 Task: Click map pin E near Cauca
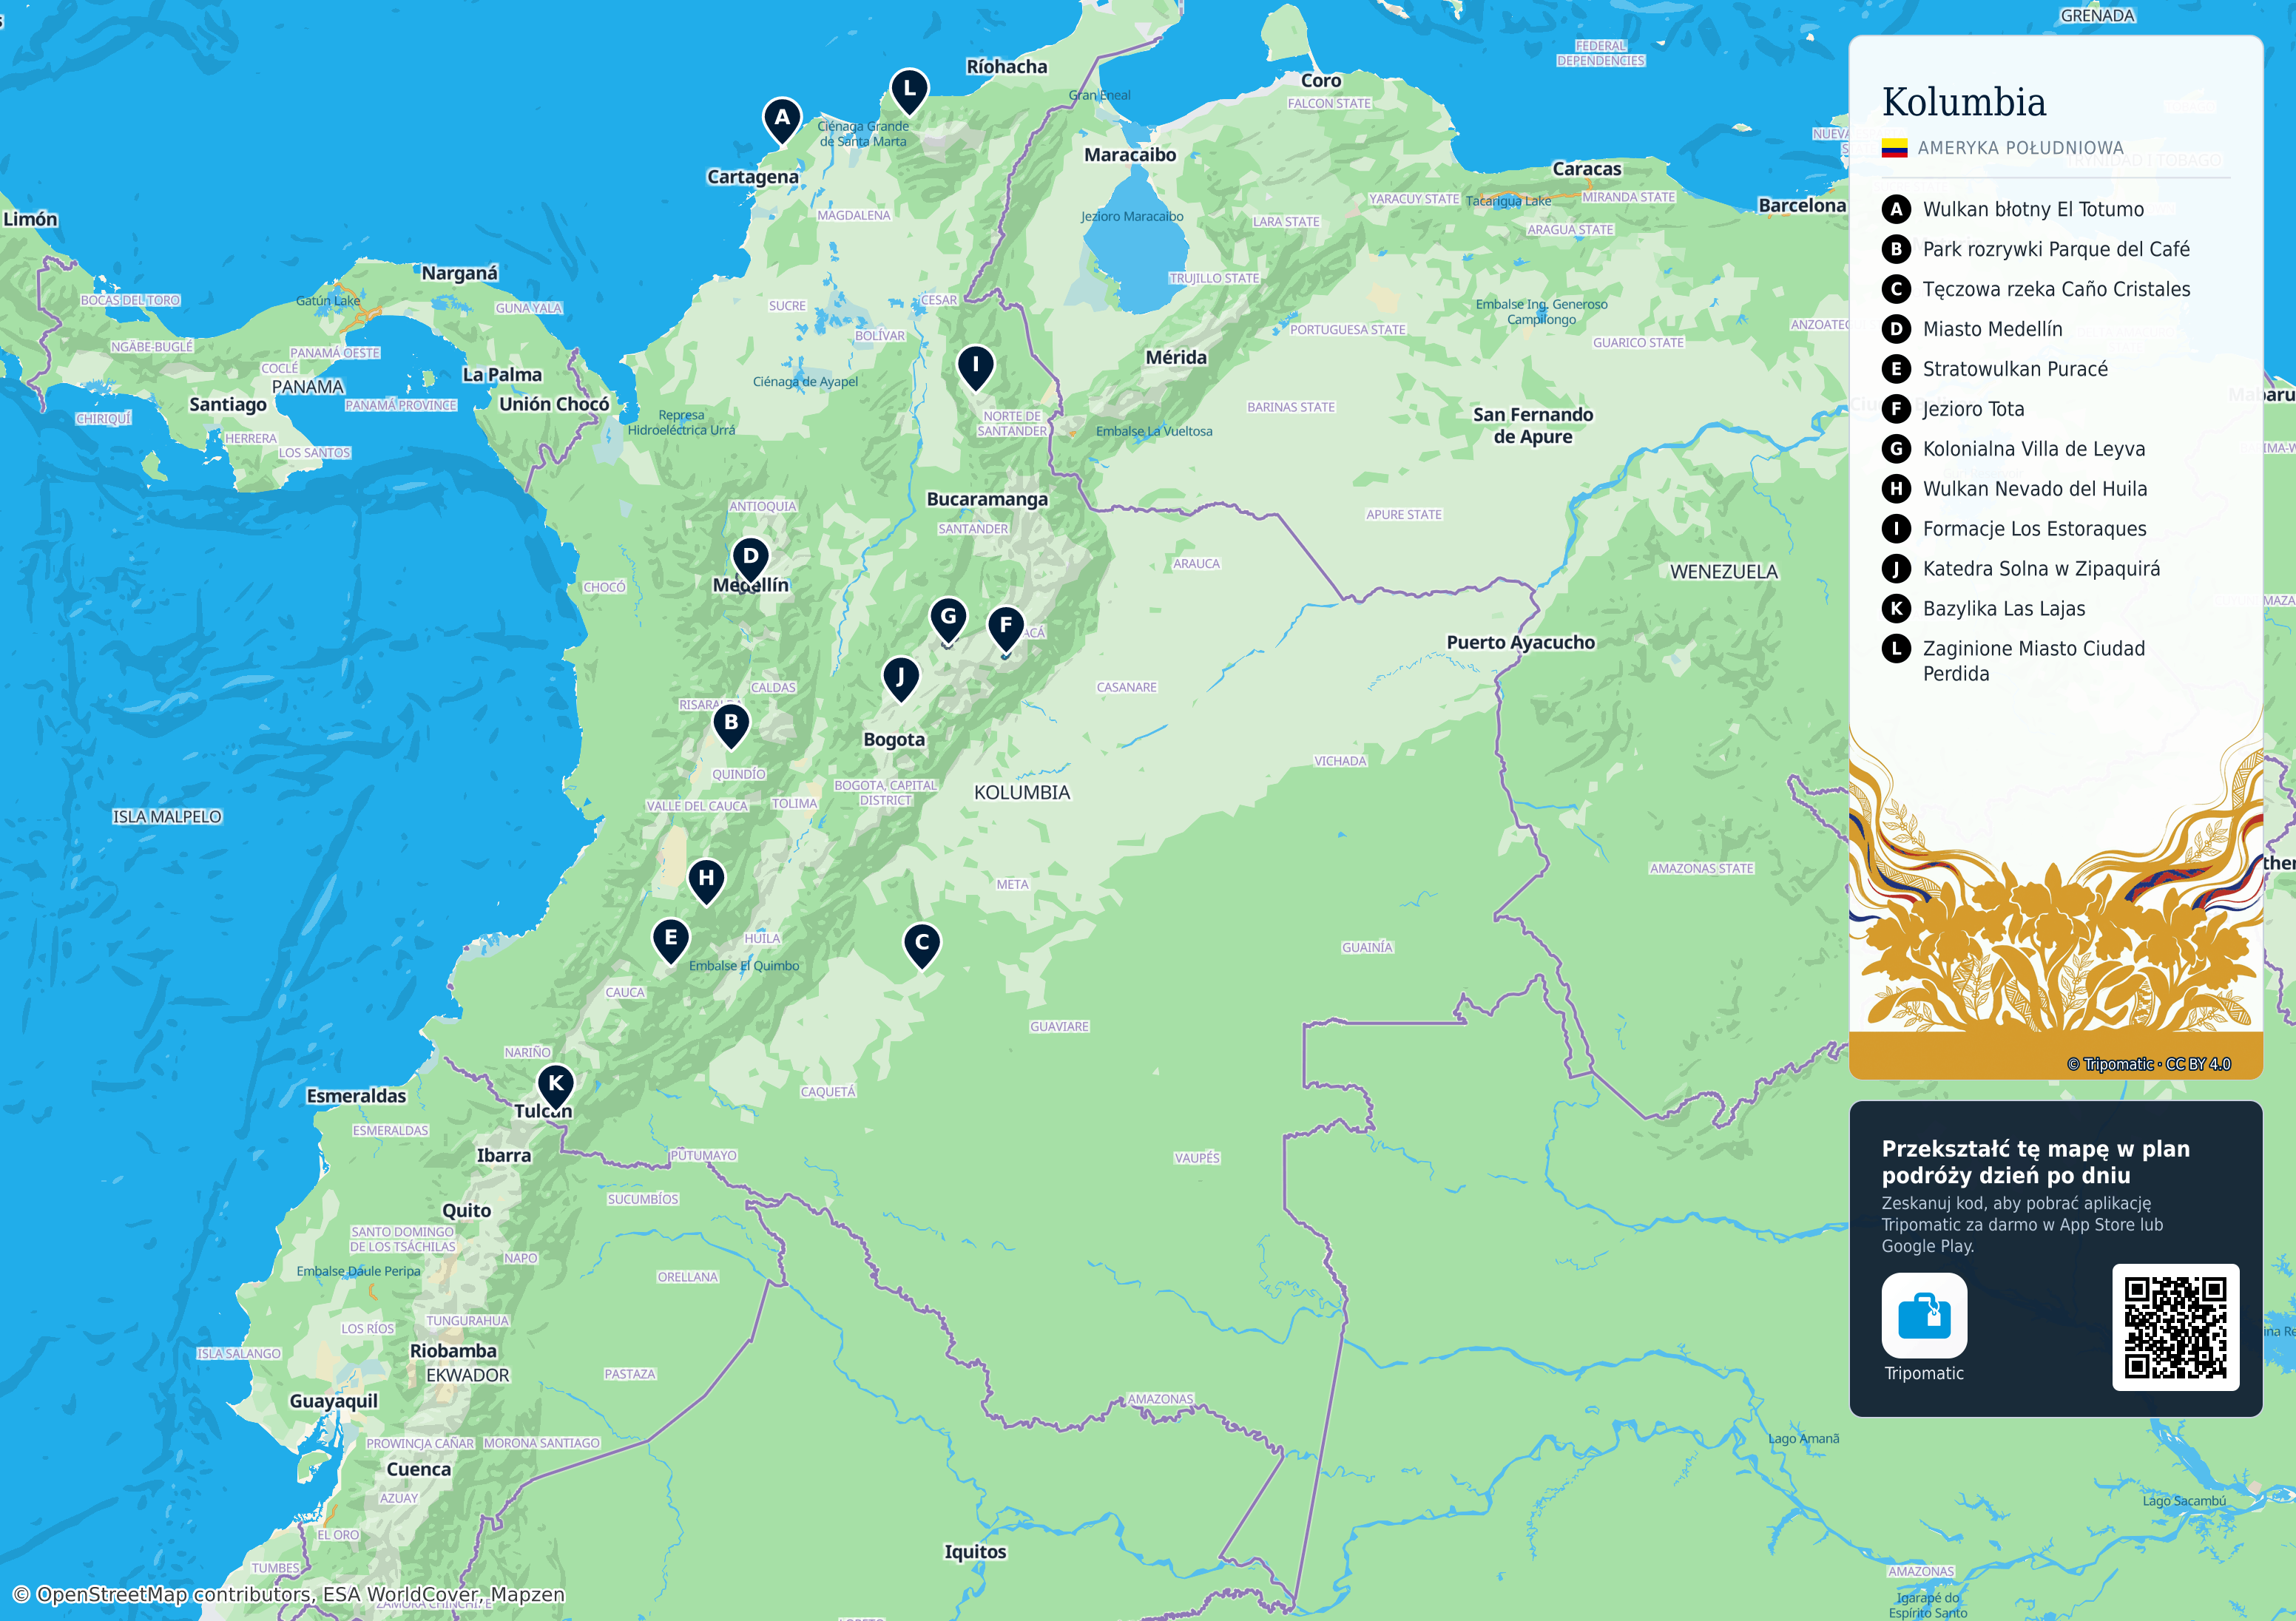(x=671, y=941)
